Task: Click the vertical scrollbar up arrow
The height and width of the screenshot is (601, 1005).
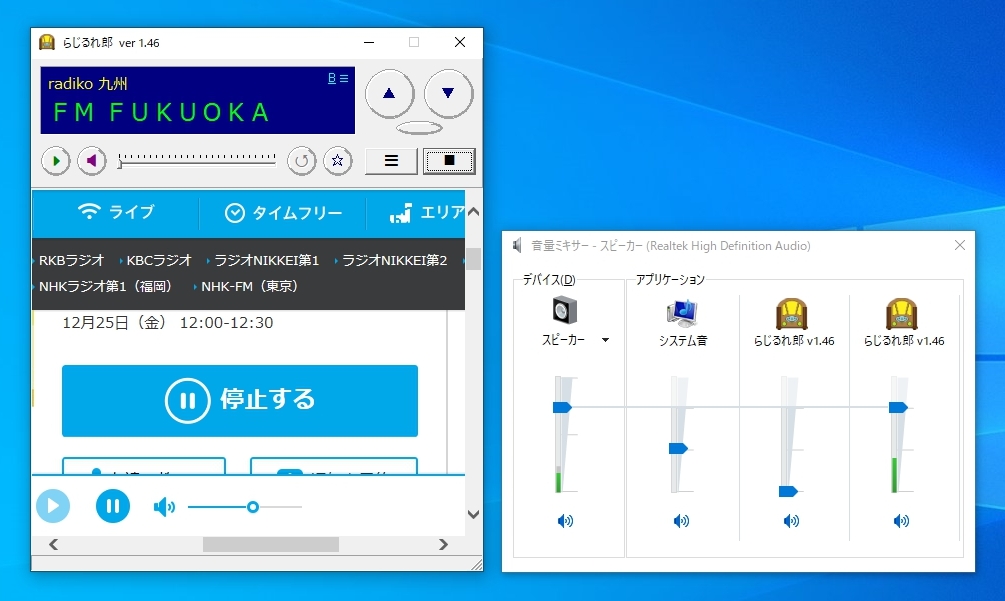Action: [474, 211]
